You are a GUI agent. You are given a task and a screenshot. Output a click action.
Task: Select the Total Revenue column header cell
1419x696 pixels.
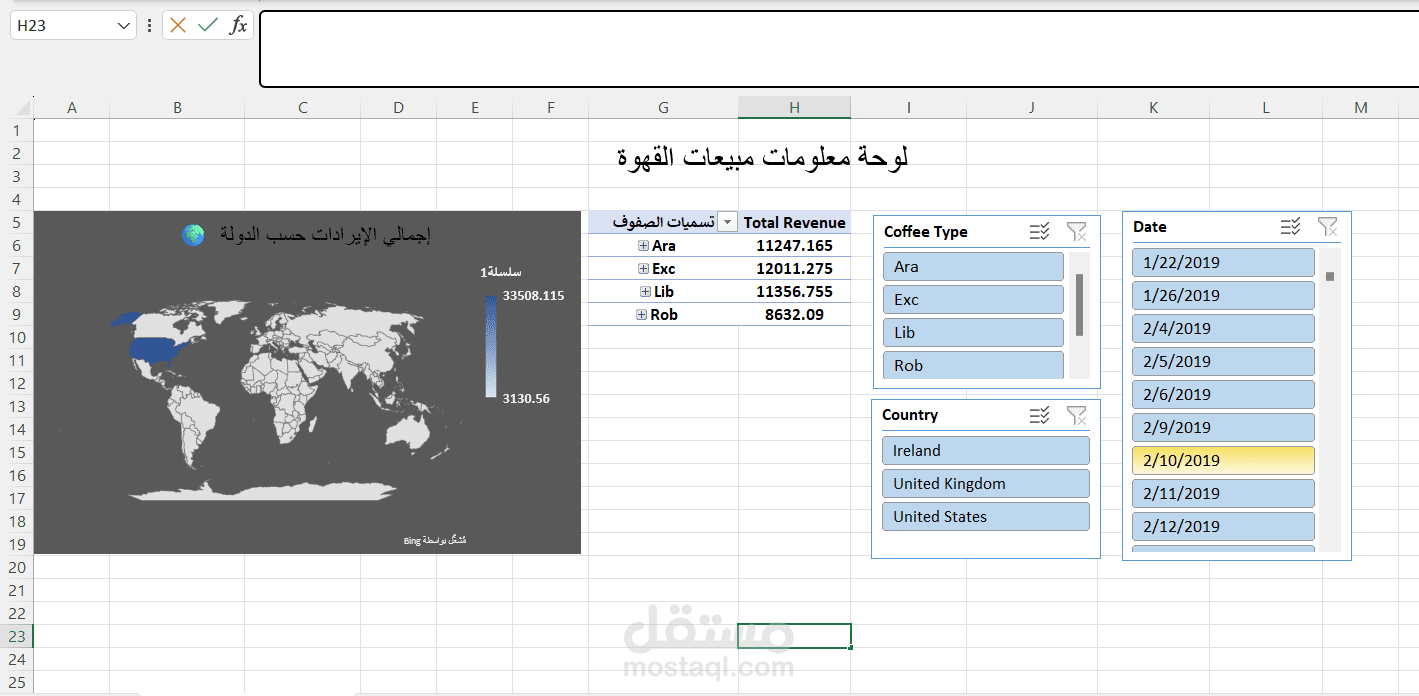point(794,221)
